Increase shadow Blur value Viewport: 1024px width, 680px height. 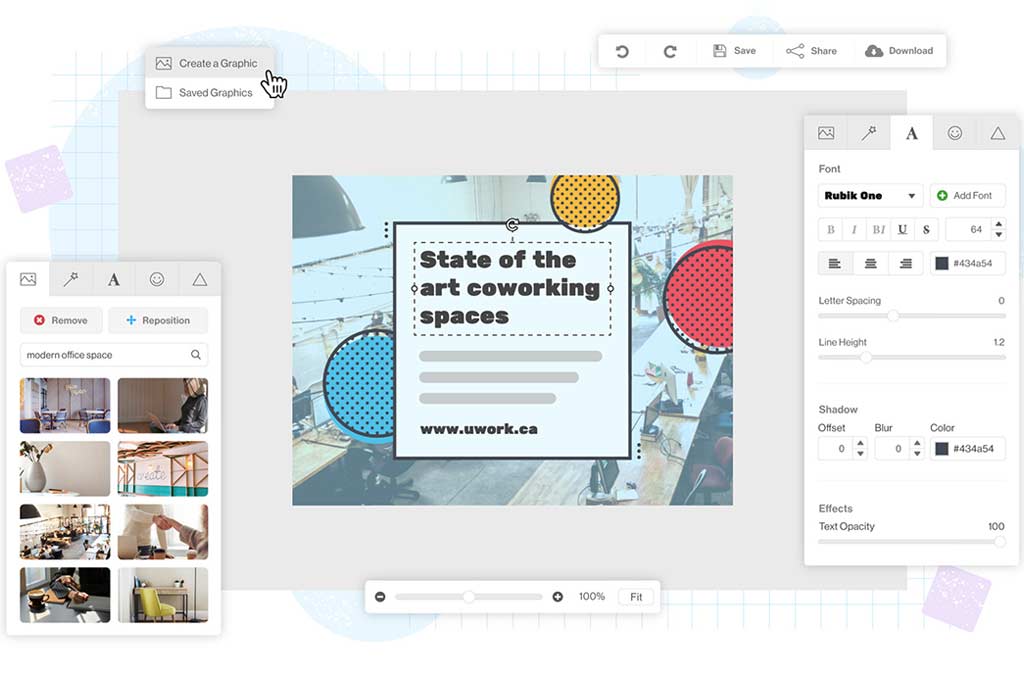(x=918, y=444)
